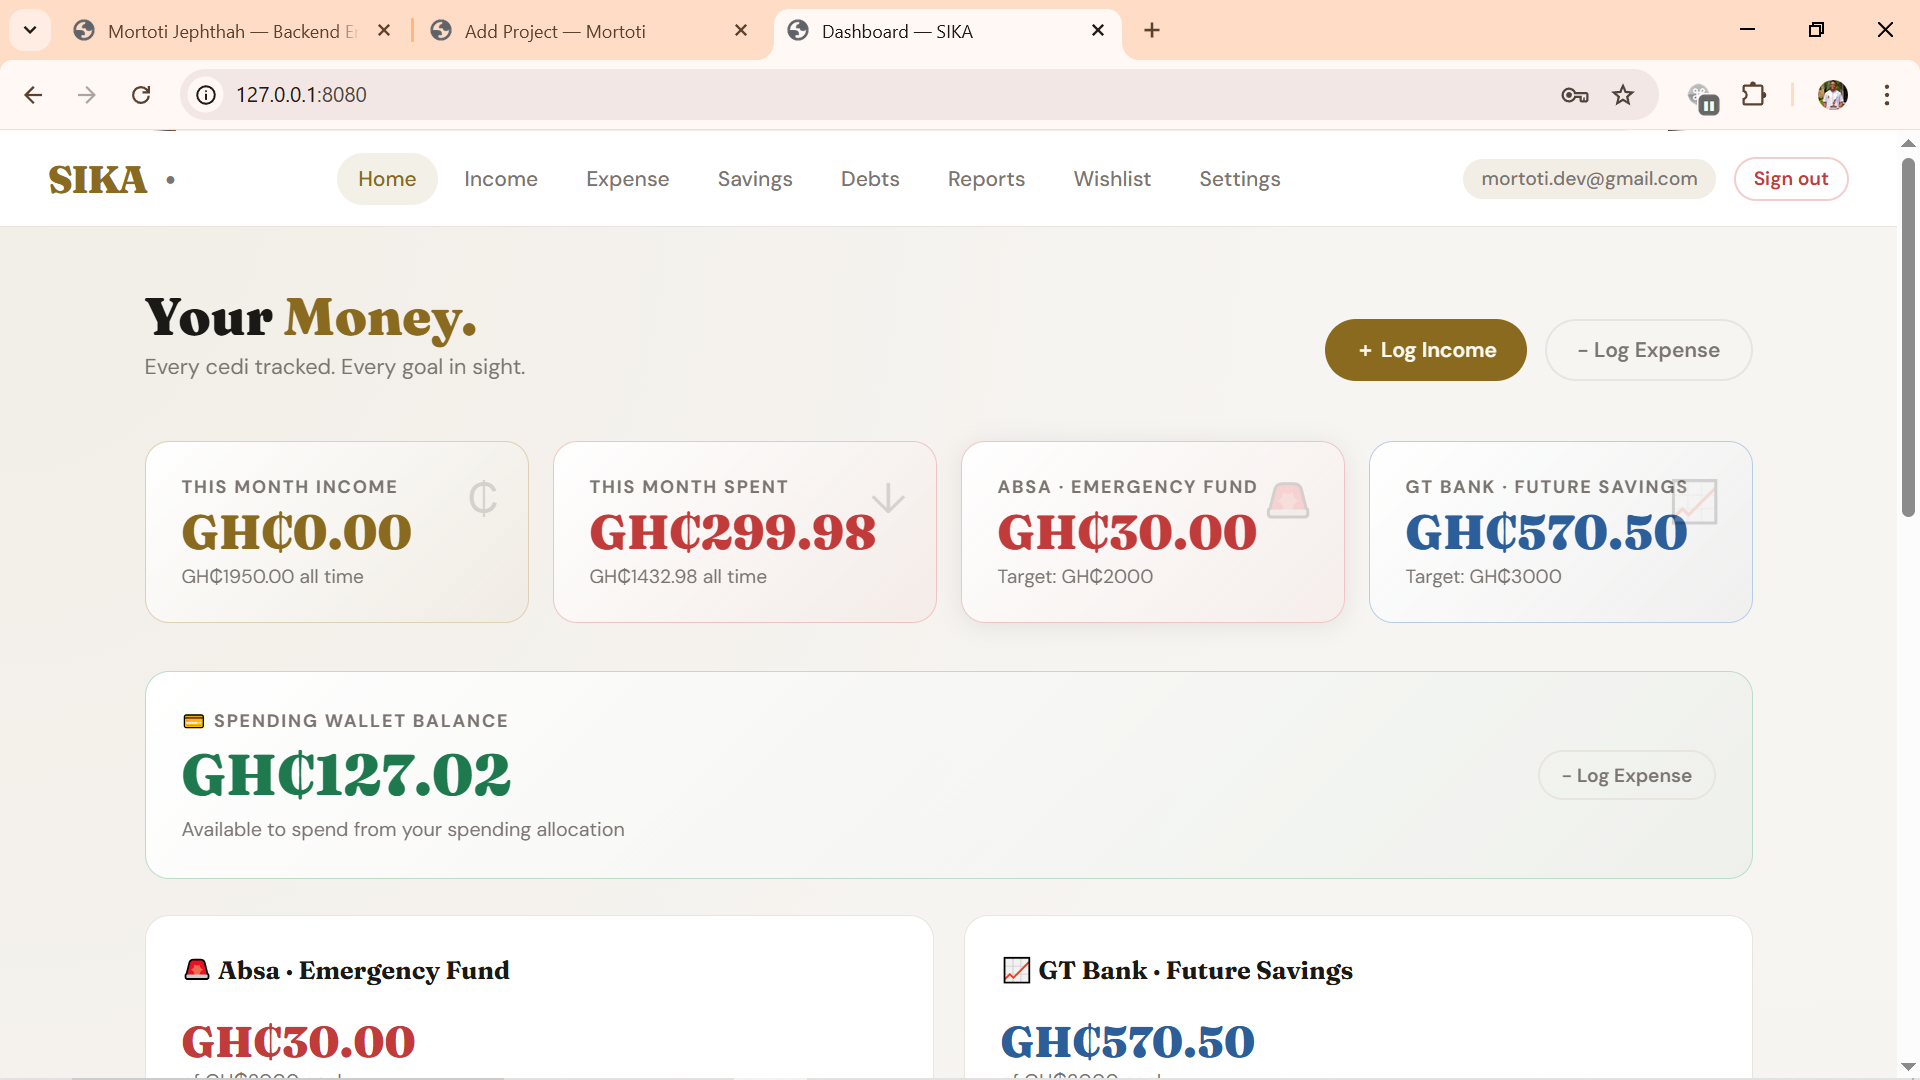The image size is (1920, 1080).
Task: Select the This Month Income card
Action: 337,532
